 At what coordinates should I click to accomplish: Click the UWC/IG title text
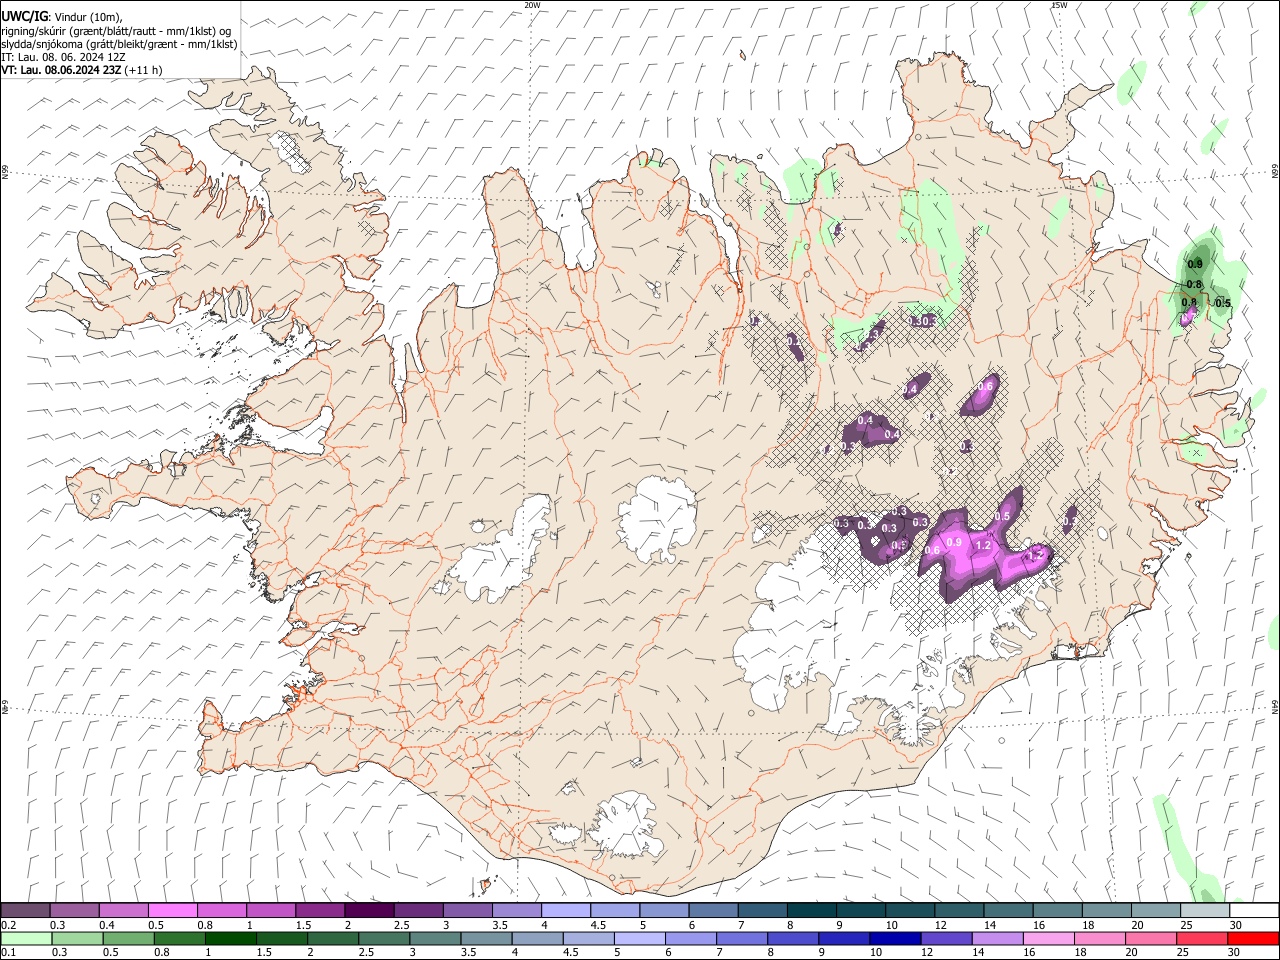tap(24, 18)
